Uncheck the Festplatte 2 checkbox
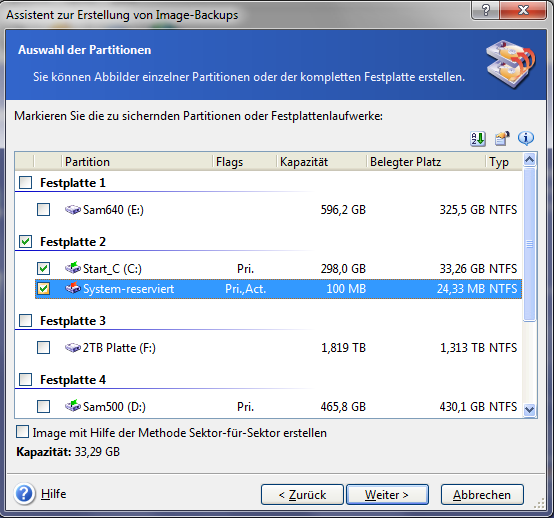Screen dimensions: 555x521 tap(25, 242)
